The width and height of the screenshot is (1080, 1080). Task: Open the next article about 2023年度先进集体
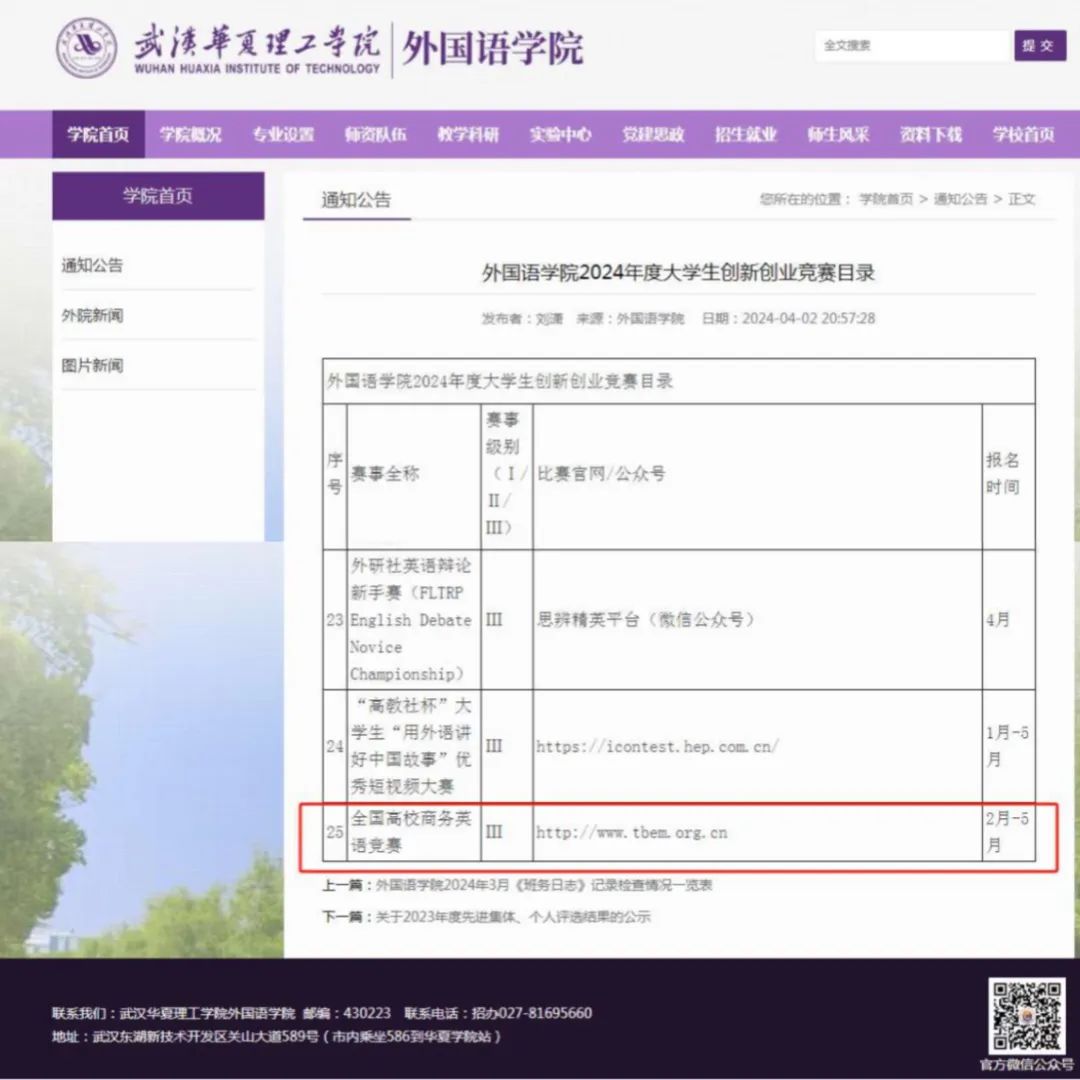point(512,917)
